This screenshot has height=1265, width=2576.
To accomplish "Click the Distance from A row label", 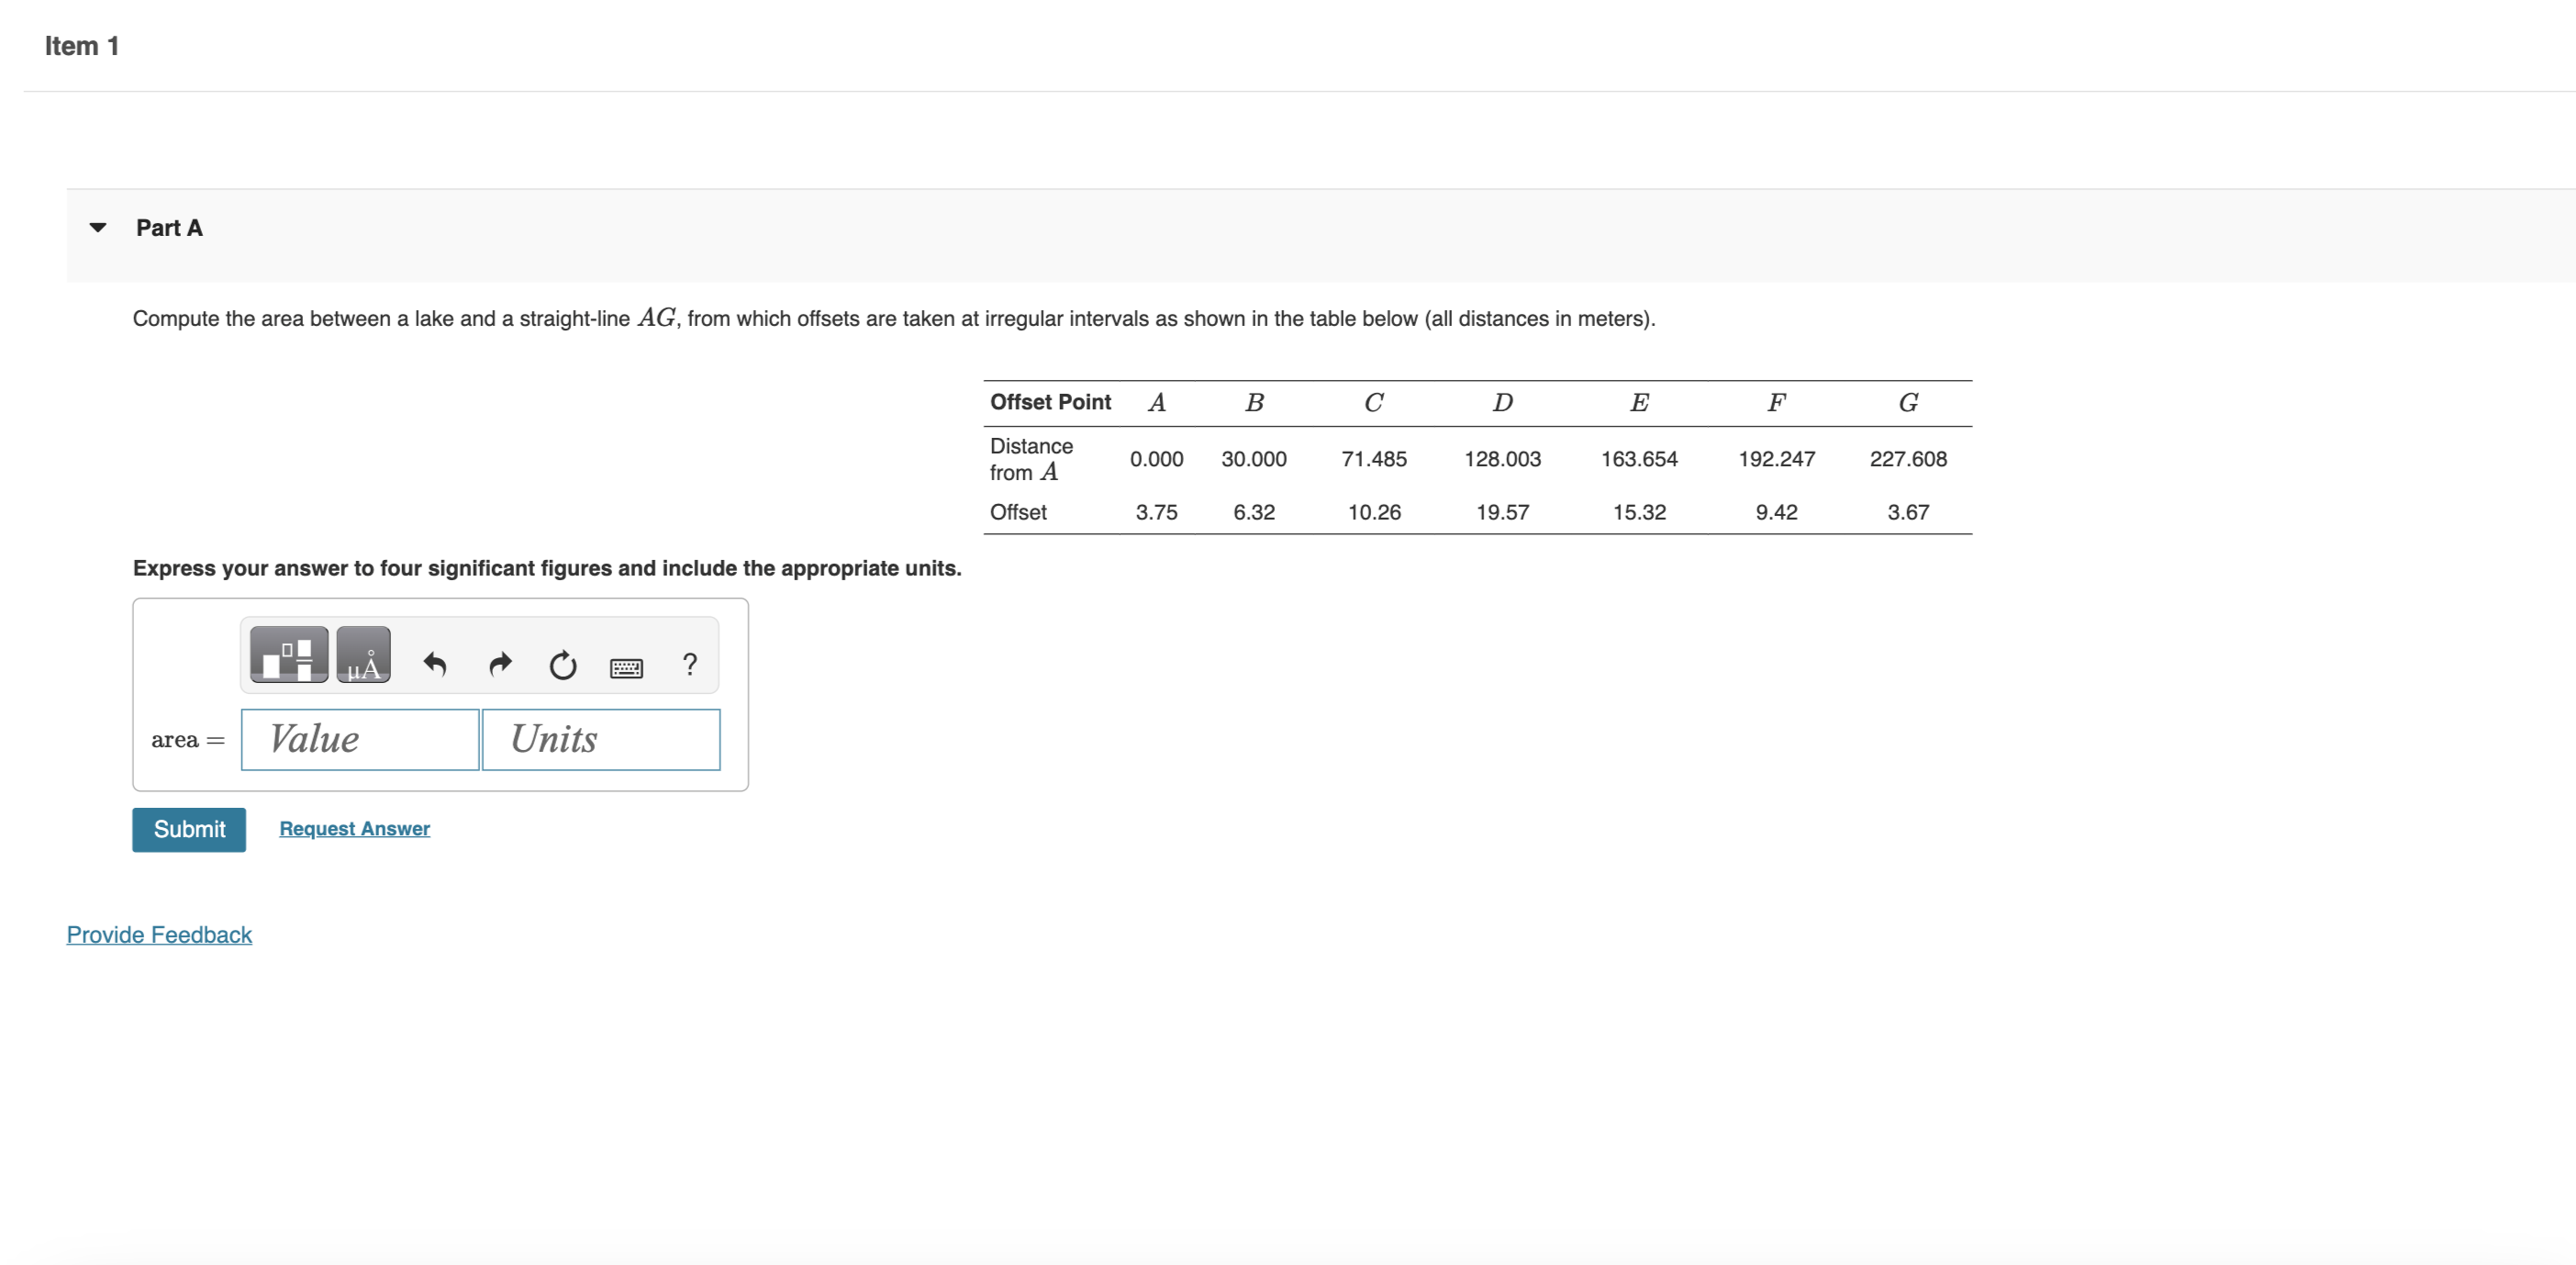I will click(1030, 458).
